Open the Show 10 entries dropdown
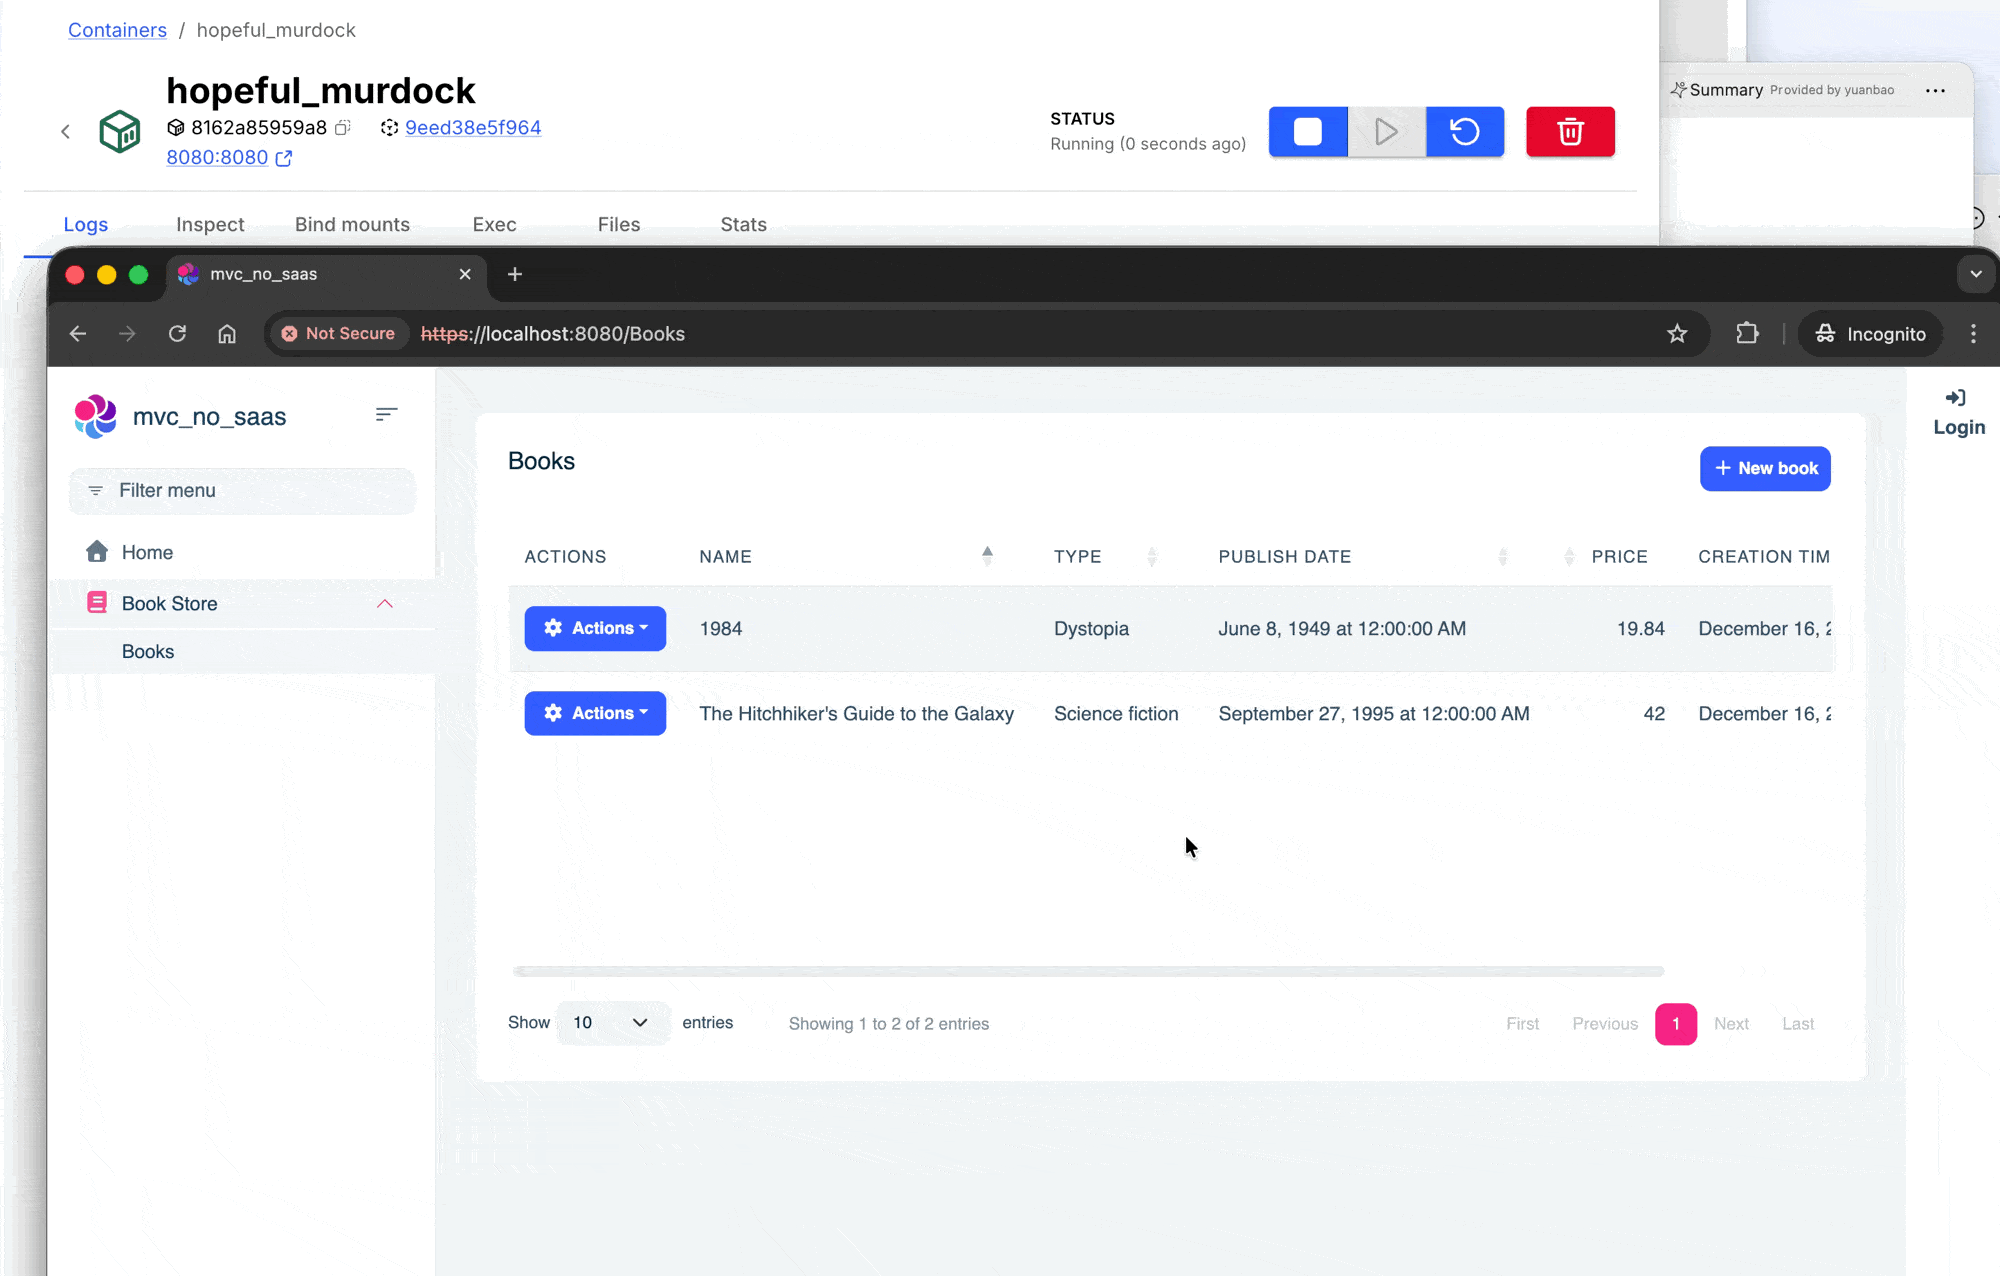The height and width of the screenshot is (1276, 2000). point(612,1022)
